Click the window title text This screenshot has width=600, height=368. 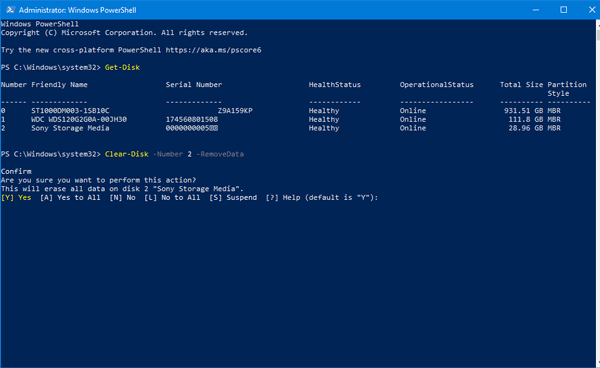coord(78,10)
